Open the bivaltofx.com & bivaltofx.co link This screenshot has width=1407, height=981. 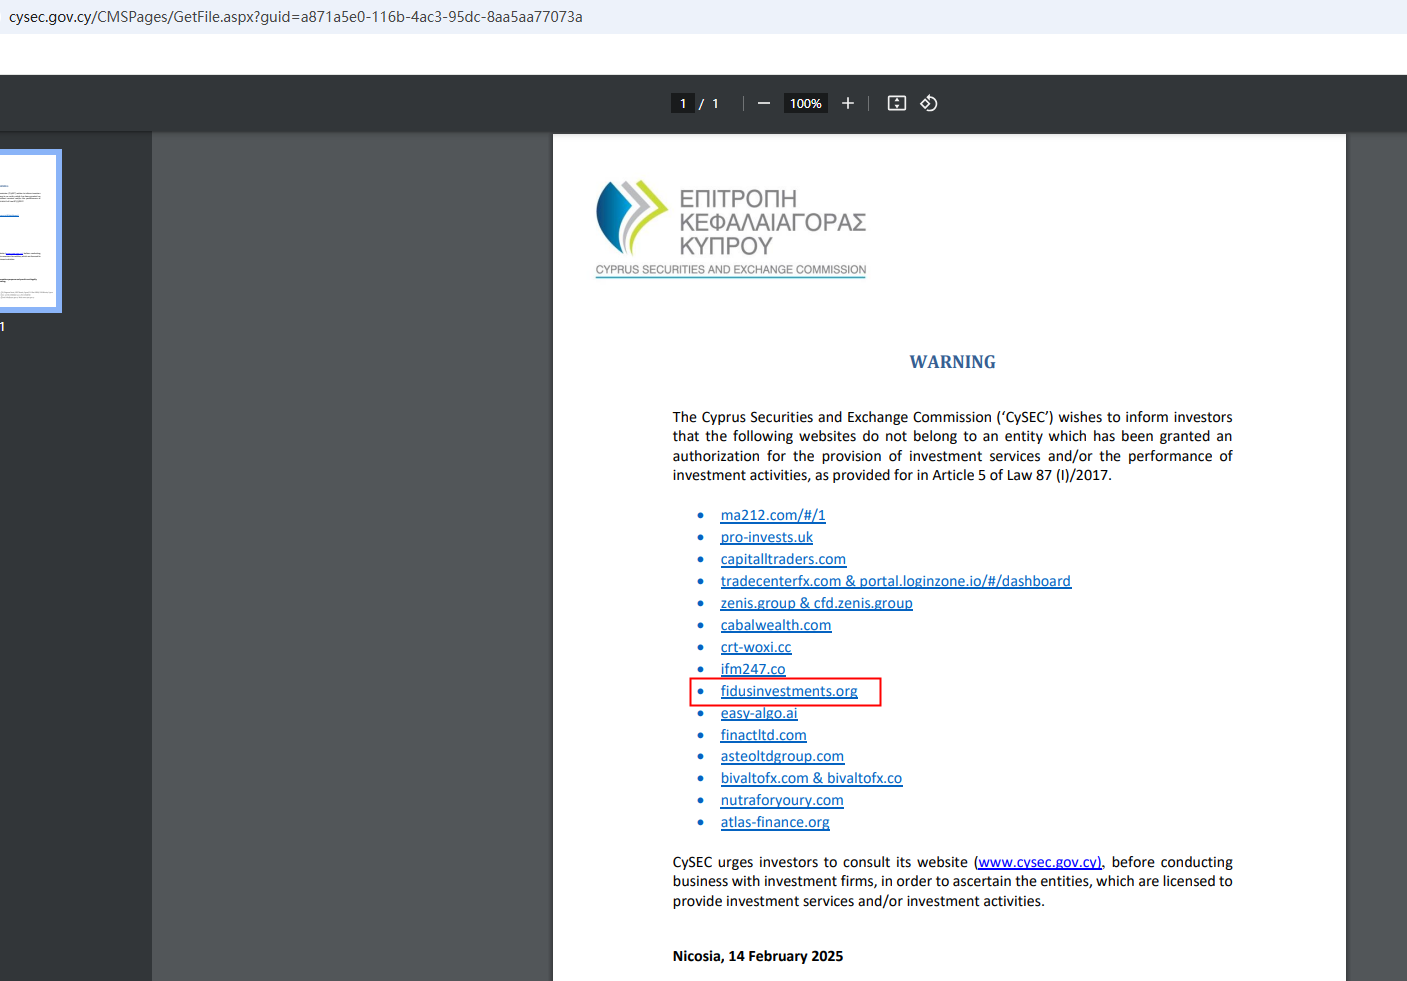tap(811, 778)
